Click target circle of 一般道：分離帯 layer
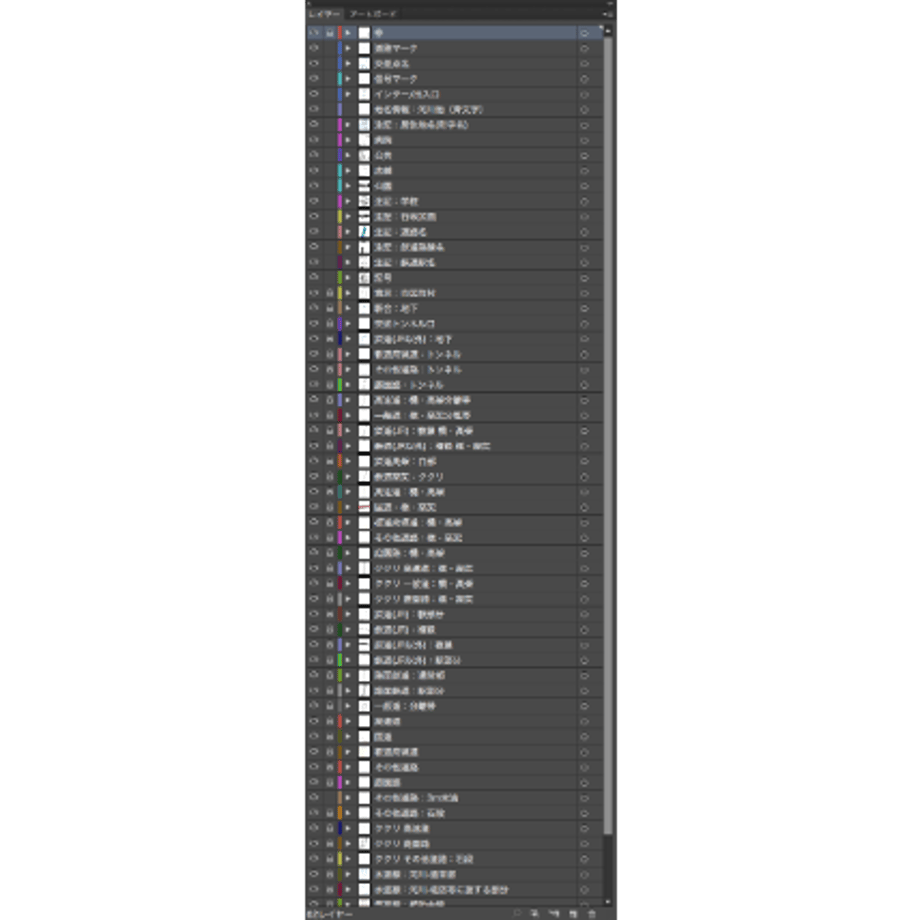This screenshot has width=920, height=920. pyautogui.click(x=584, y=706)
